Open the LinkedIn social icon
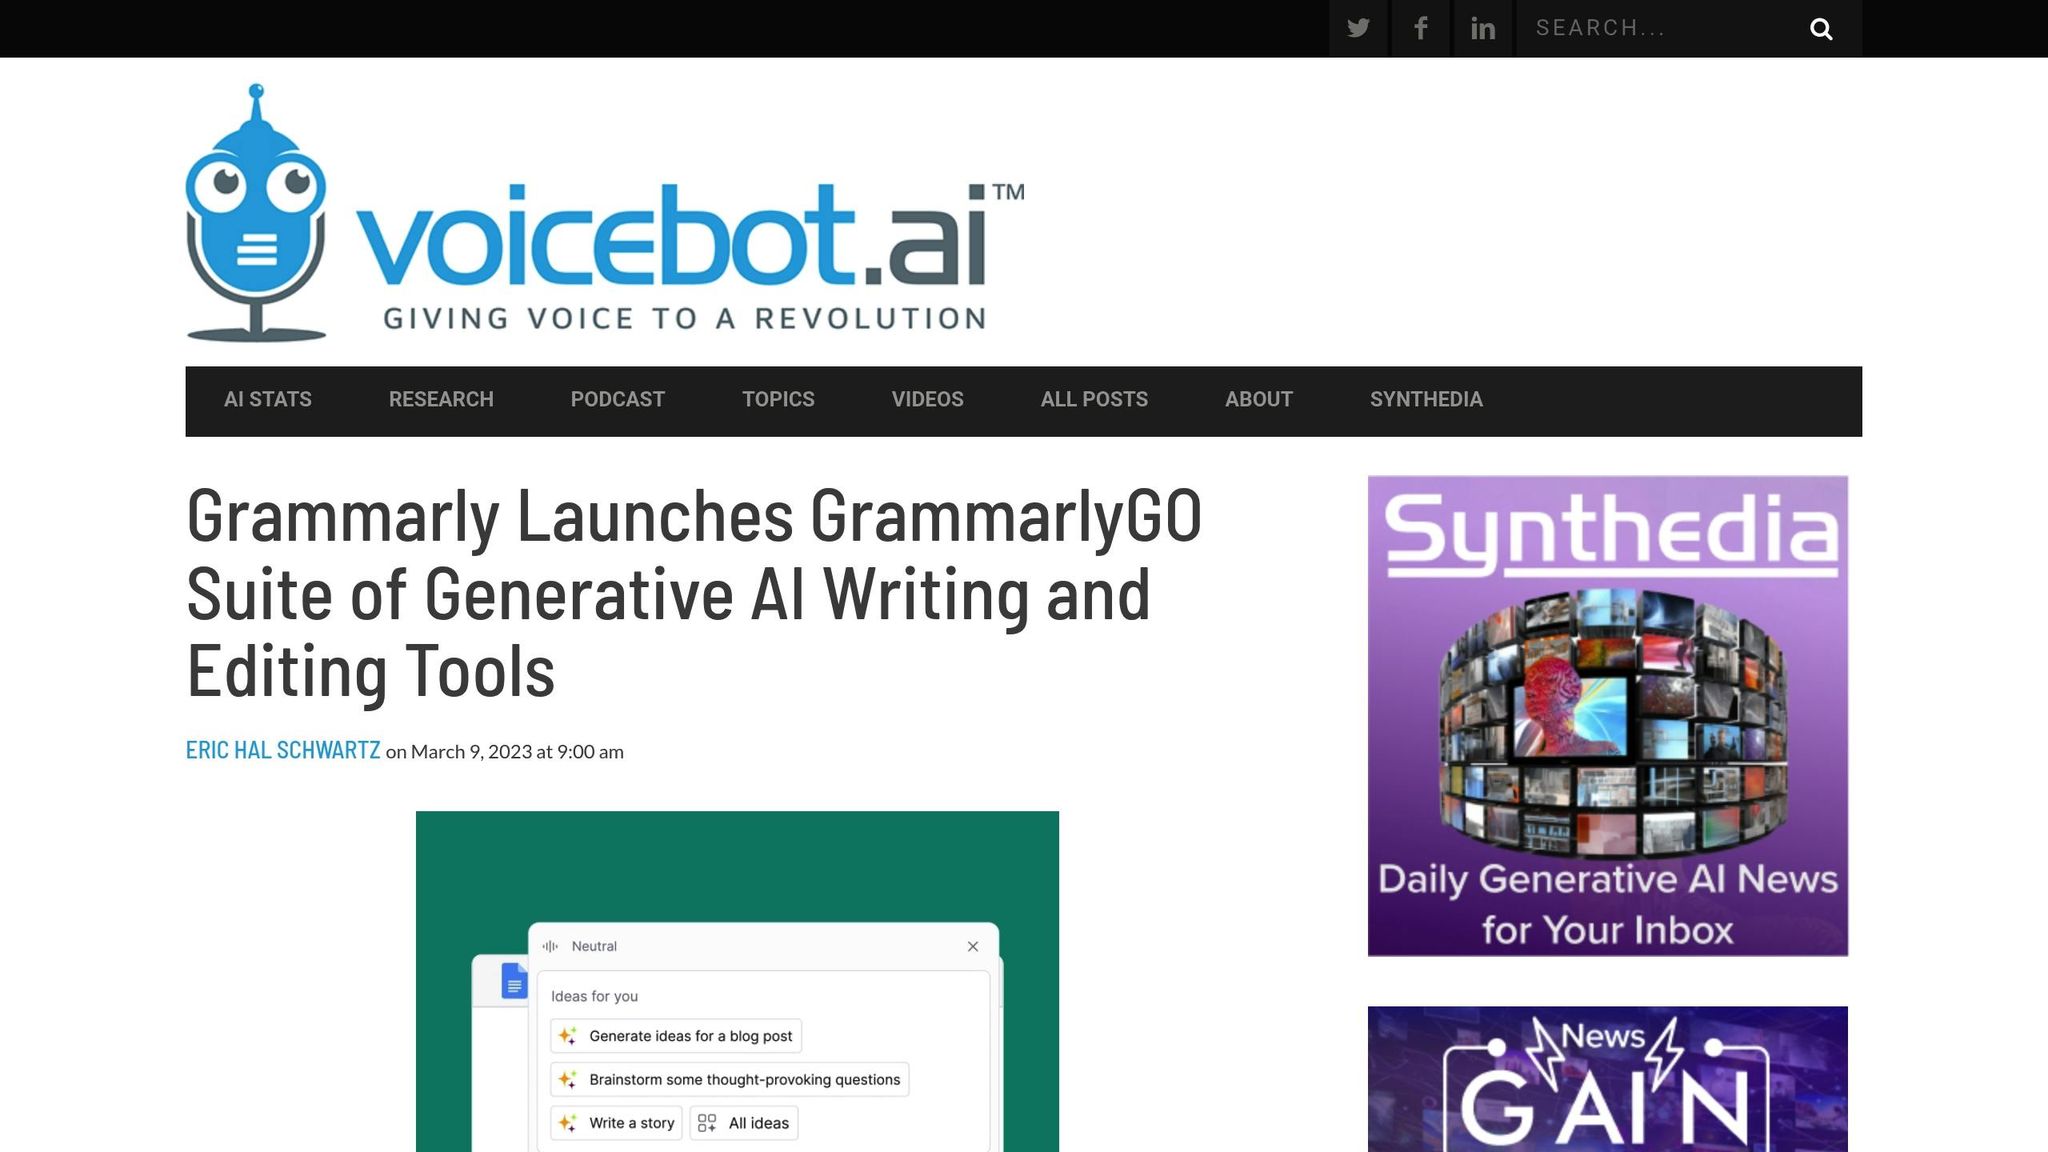Screen dimensions: 2048x1152 1483,28
